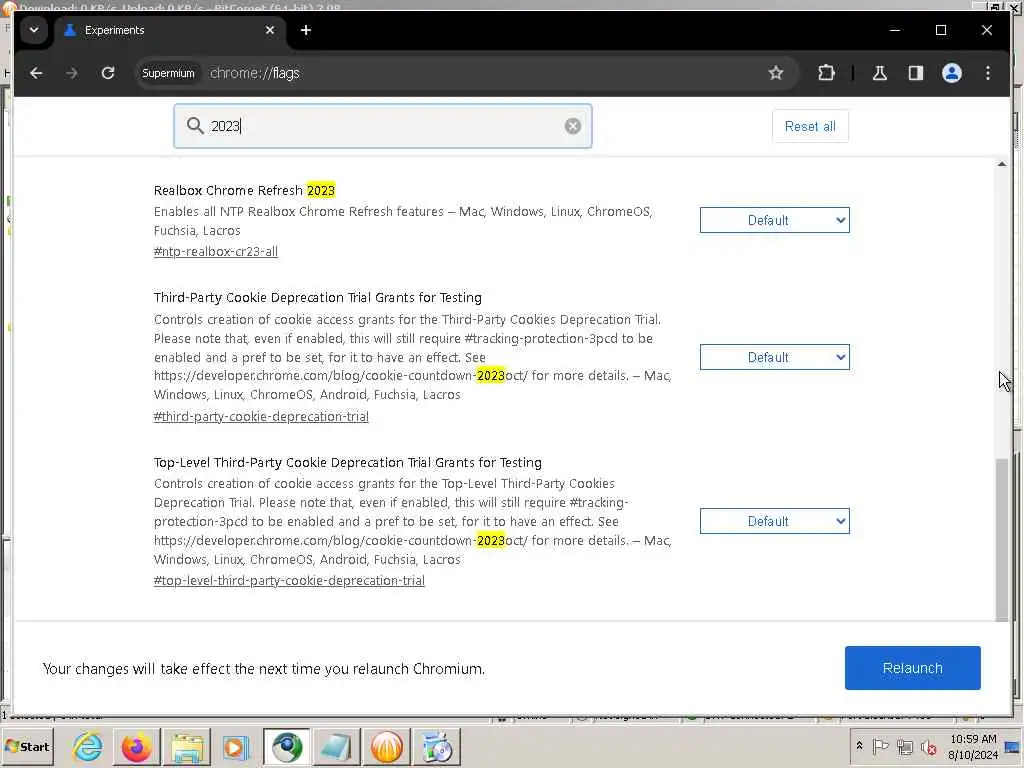Viewport: 1024px width, 768px height.
Task: Close the Experiments tab
Action: click(270, 30)
